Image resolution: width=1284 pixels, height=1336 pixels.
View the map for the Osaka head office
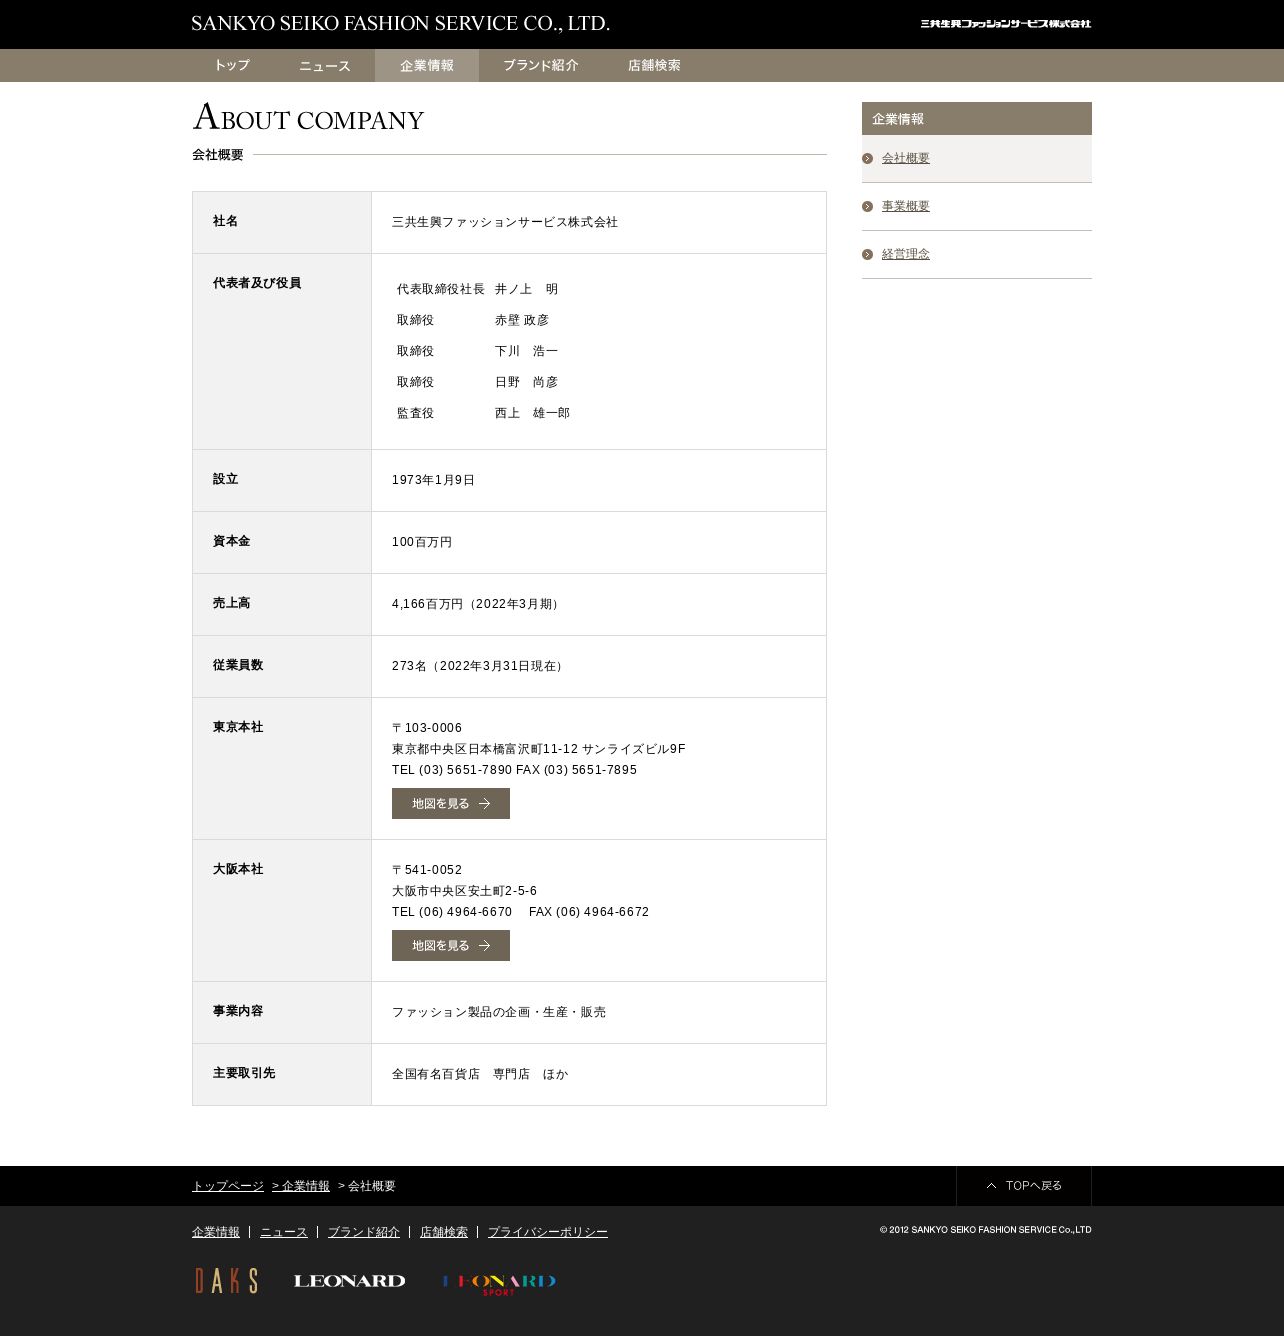coord(451,946)
